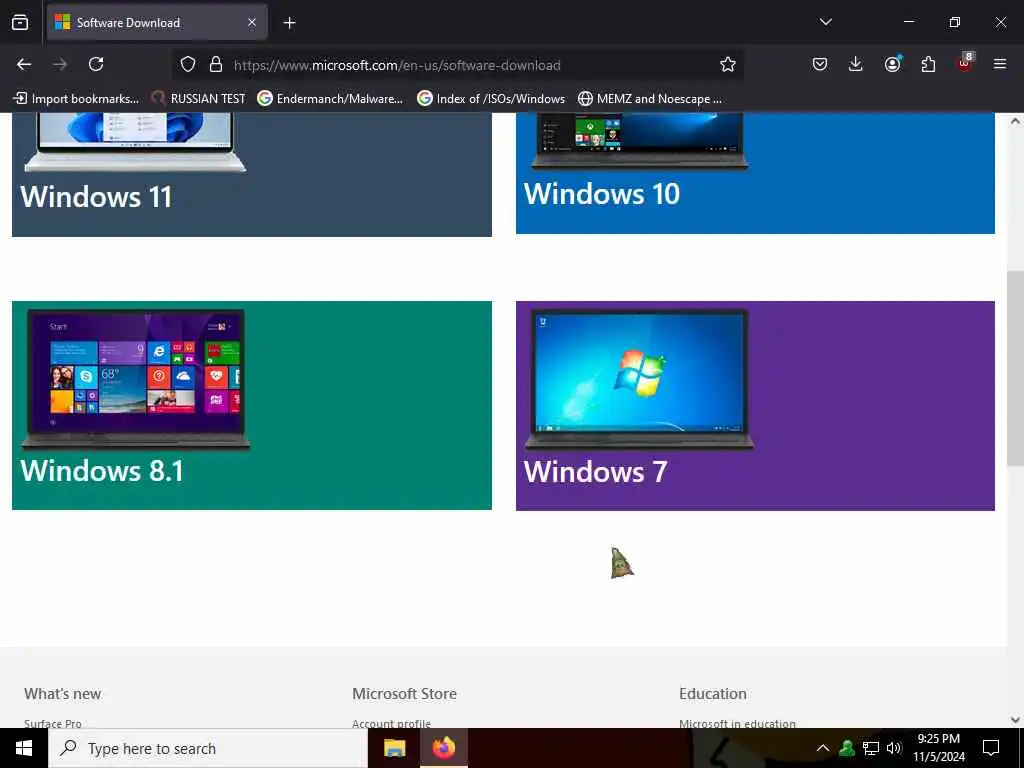Open Firefox account menu
The width and height of the screenshot is (1024, 768).
pos(892,64)
